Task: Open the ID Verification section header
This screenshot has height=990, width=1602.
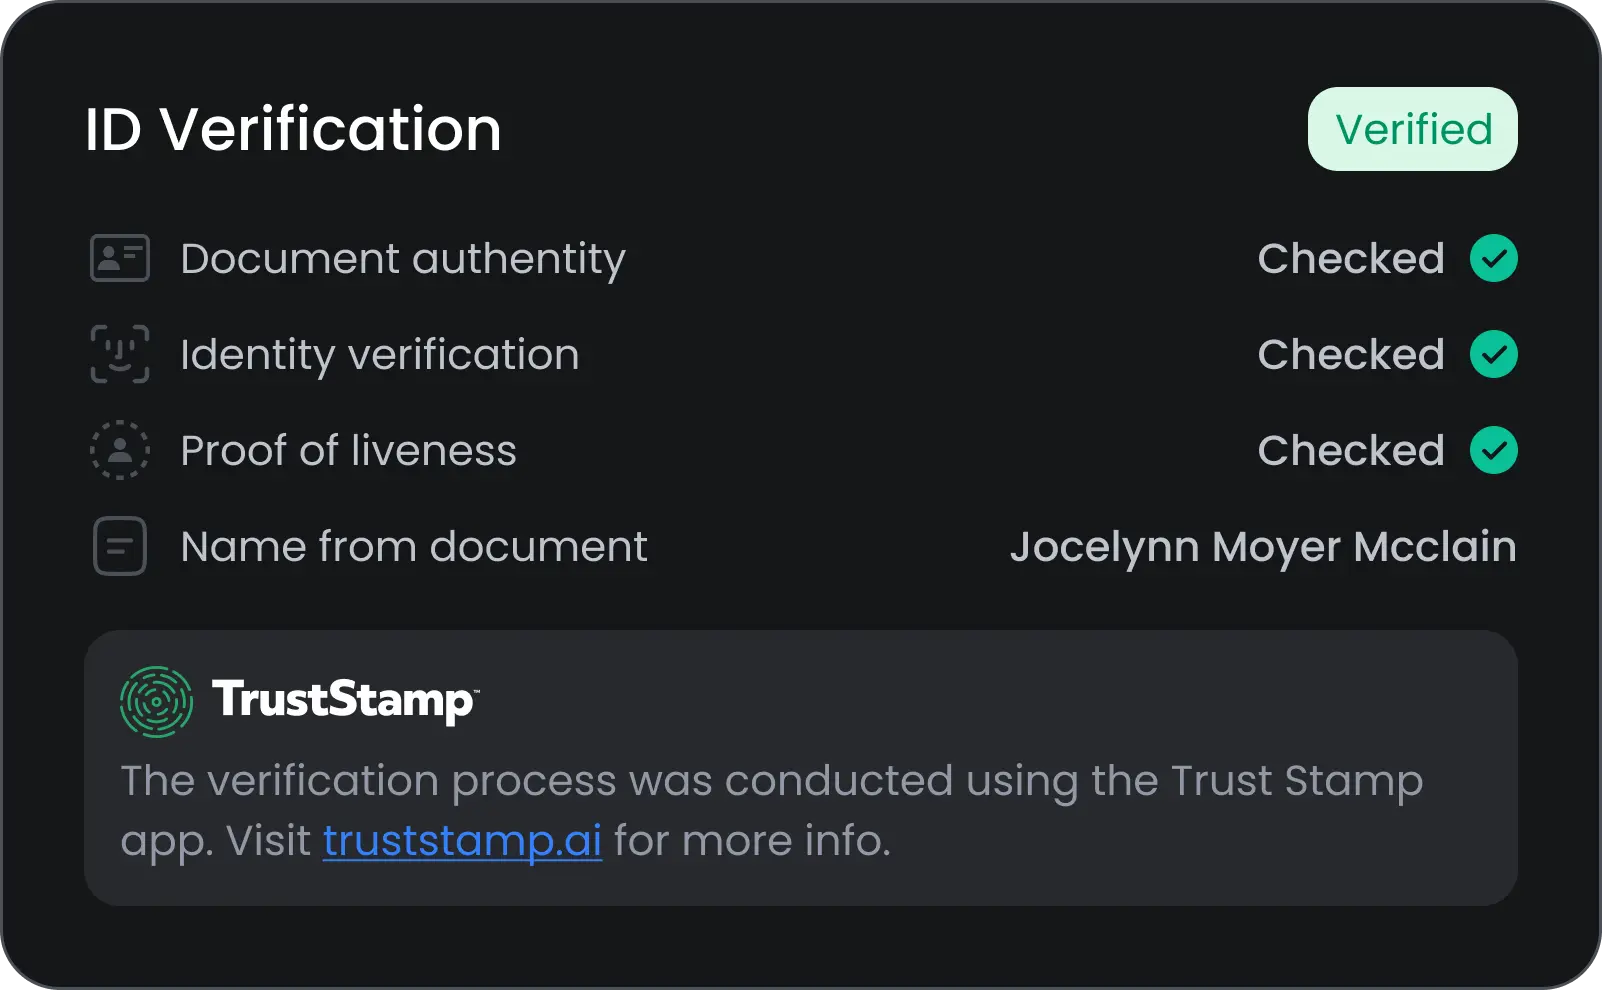Action: pos(293,128)
